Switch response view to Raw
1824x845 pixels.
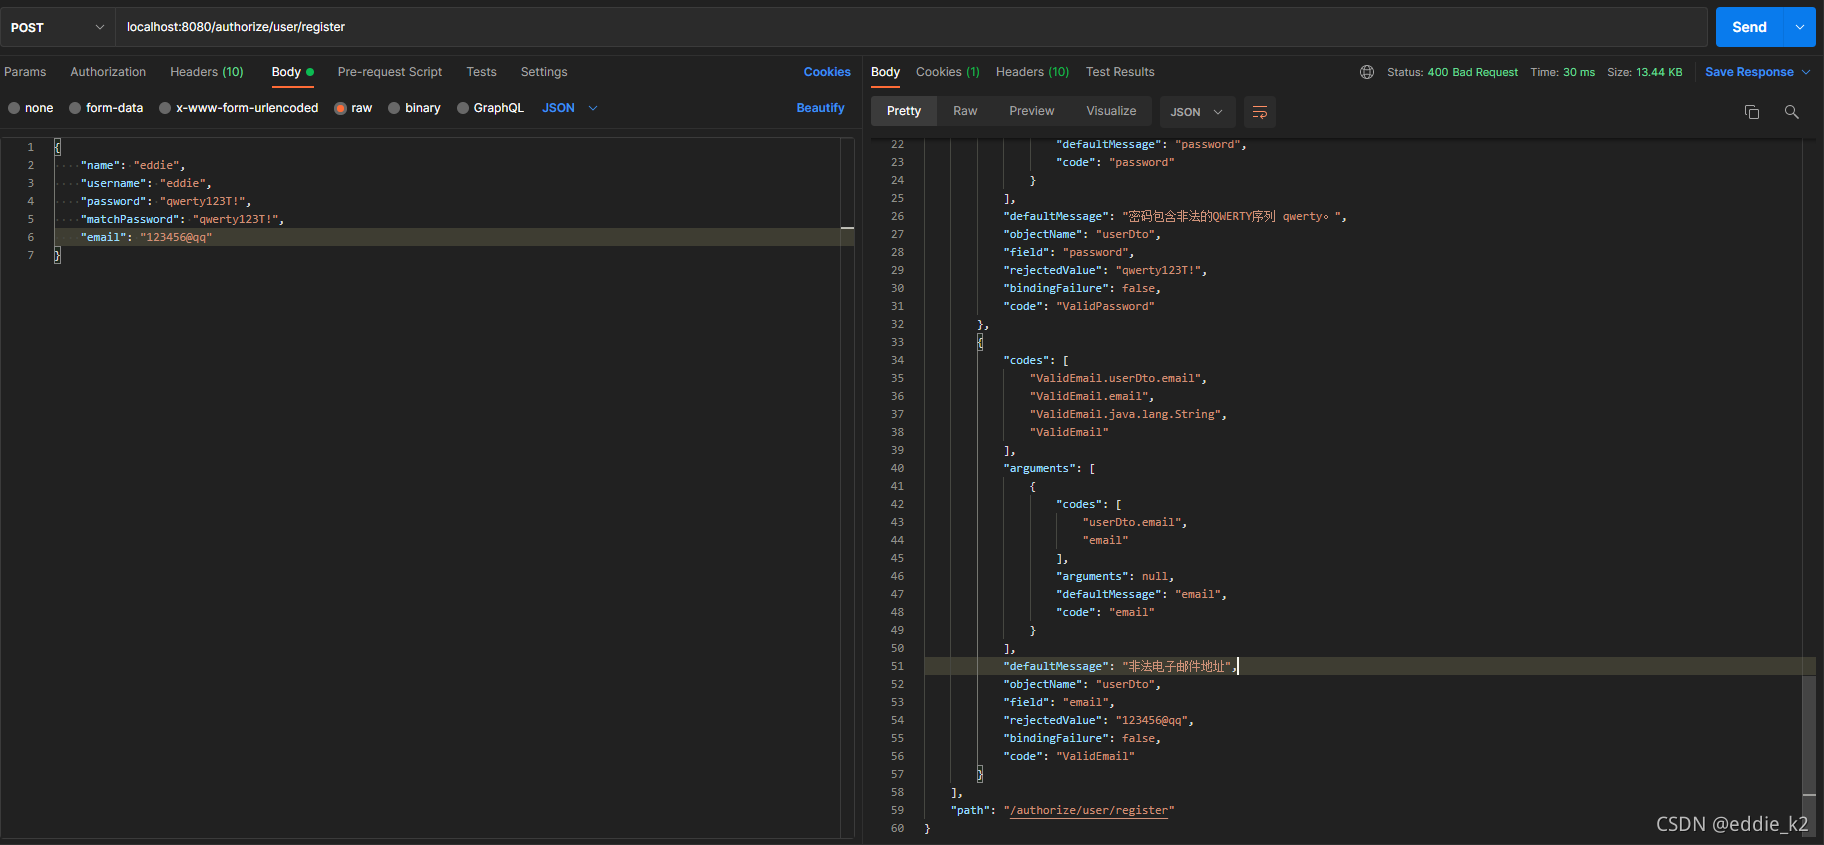965,111
